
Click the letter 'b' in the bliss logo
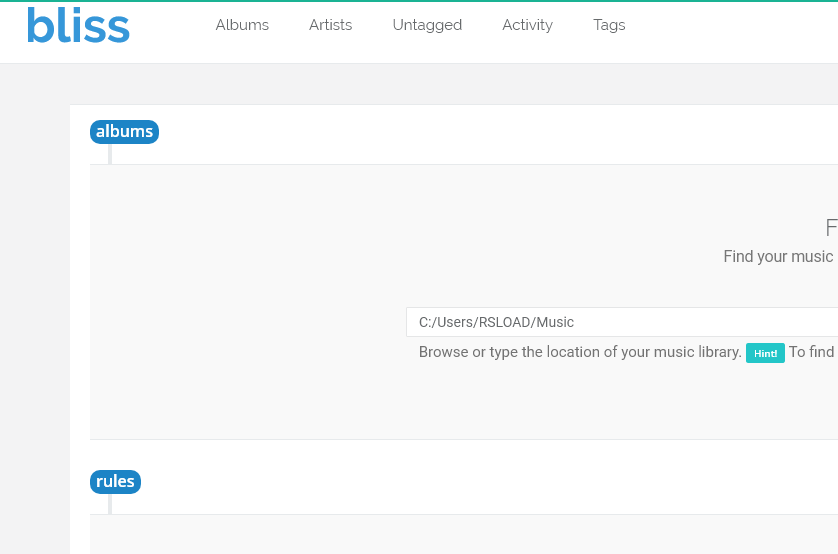pos(39,26)
